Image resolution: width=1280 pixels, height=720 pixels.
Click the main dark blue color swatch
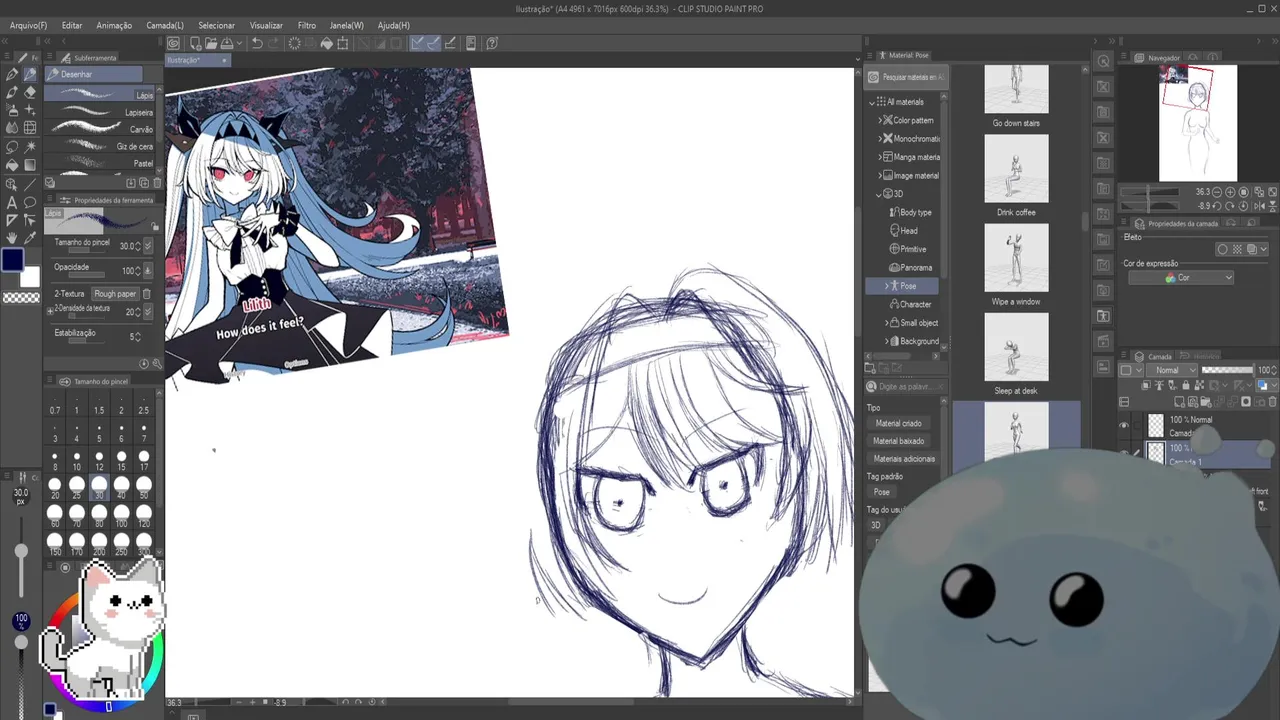(x=12, y=260)
